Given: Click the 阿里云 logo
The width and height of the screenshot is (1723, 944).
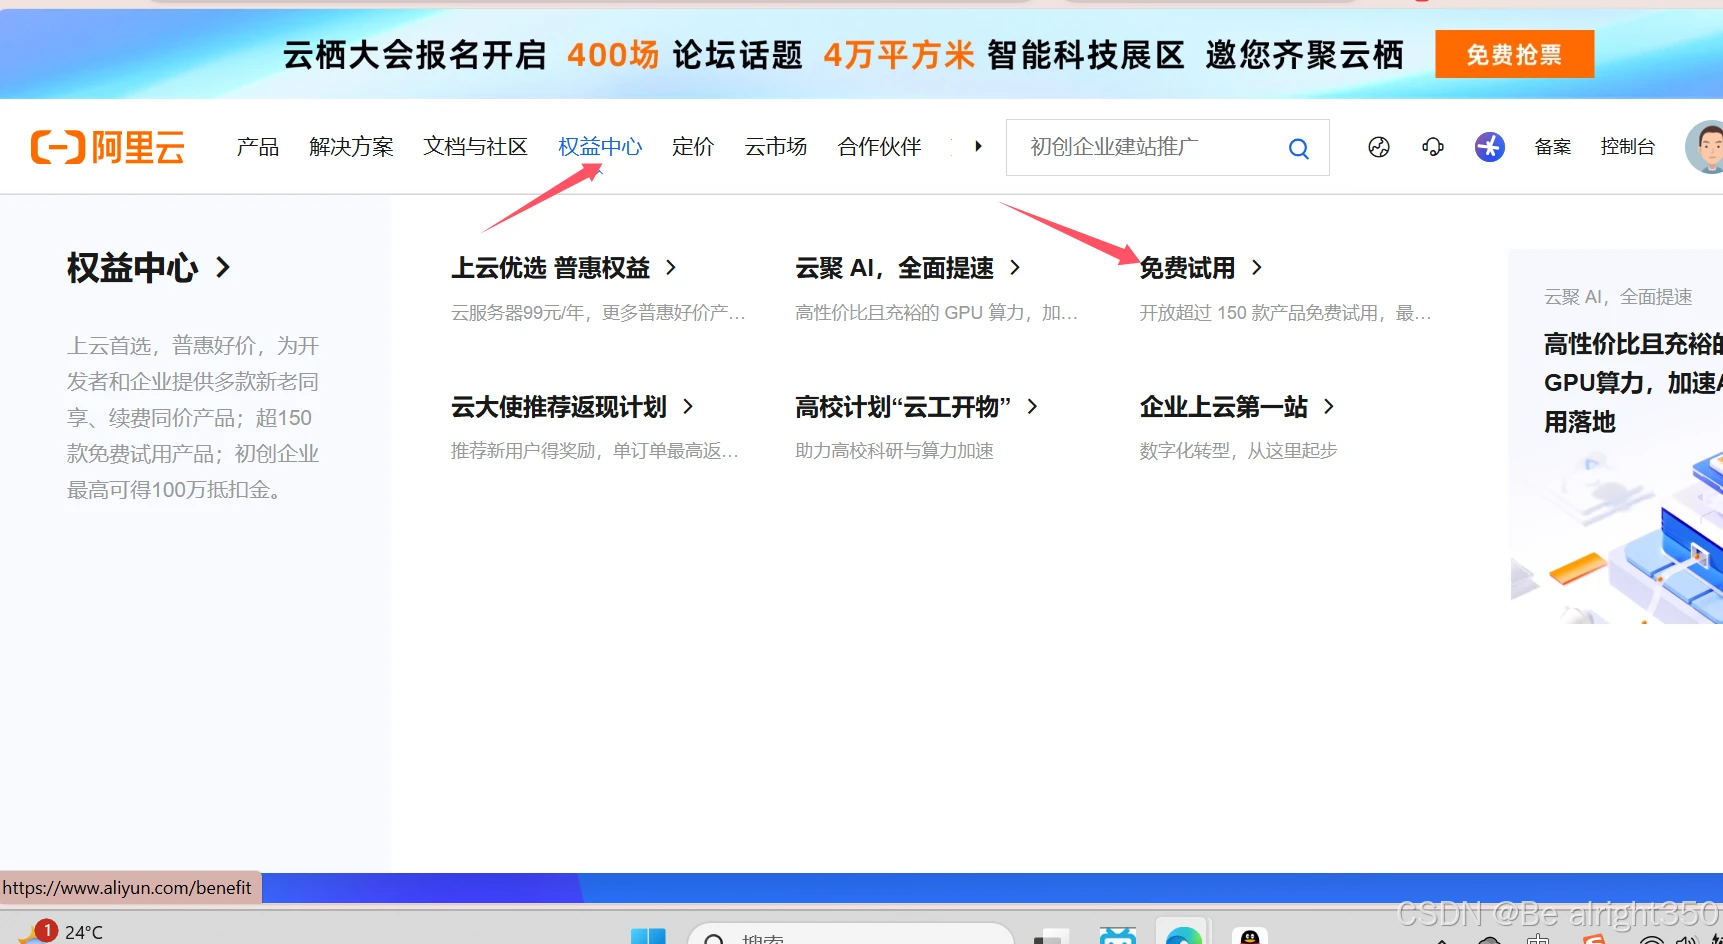Looking at the screenshot, I should 108,147.
